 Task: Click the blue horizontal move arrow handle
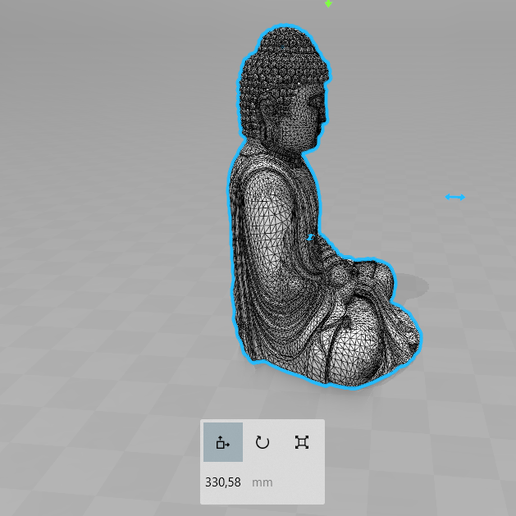[455, 197]
